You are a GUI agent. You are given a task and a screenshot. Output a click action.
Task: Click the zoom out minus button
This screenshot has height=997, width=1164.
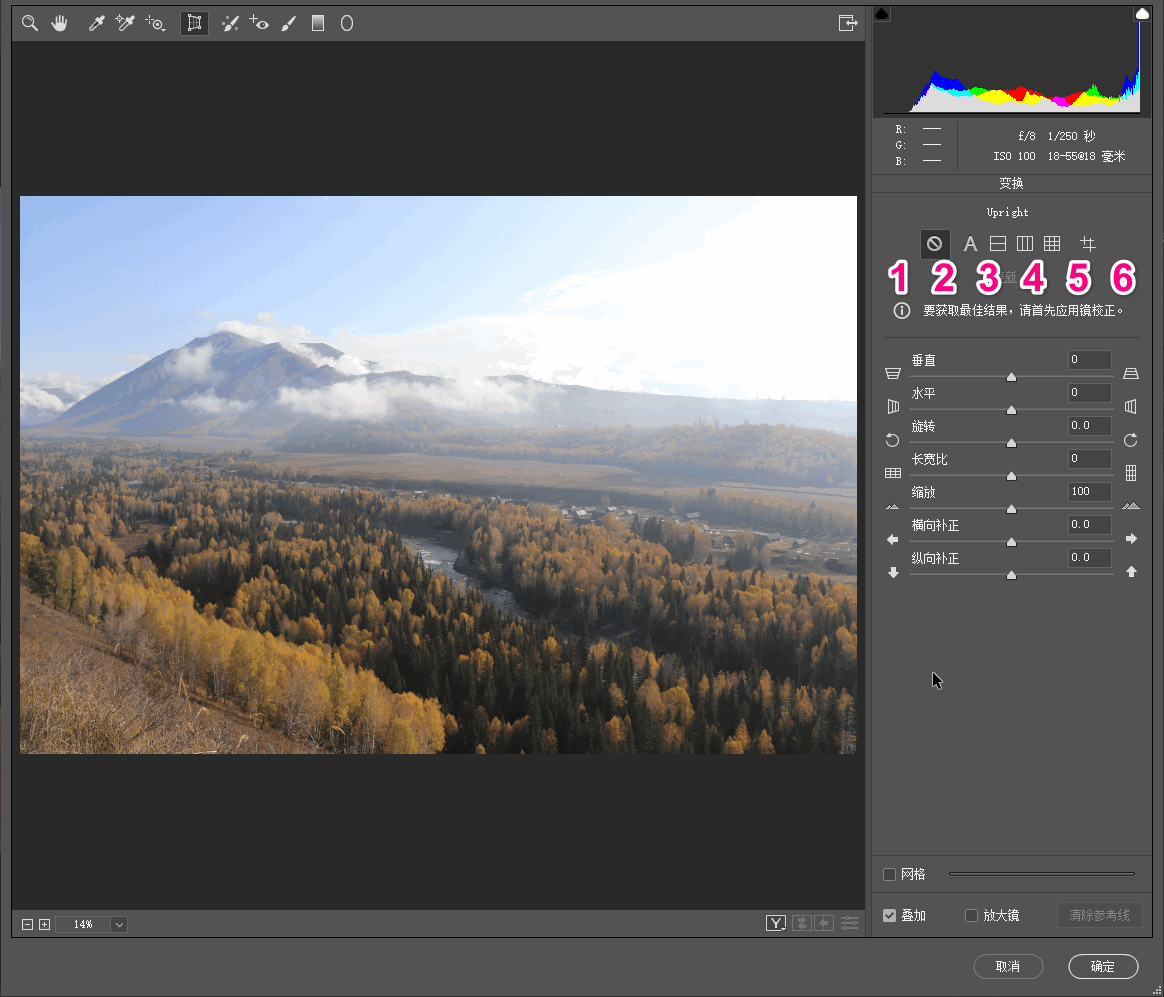[x=27, y=924]
